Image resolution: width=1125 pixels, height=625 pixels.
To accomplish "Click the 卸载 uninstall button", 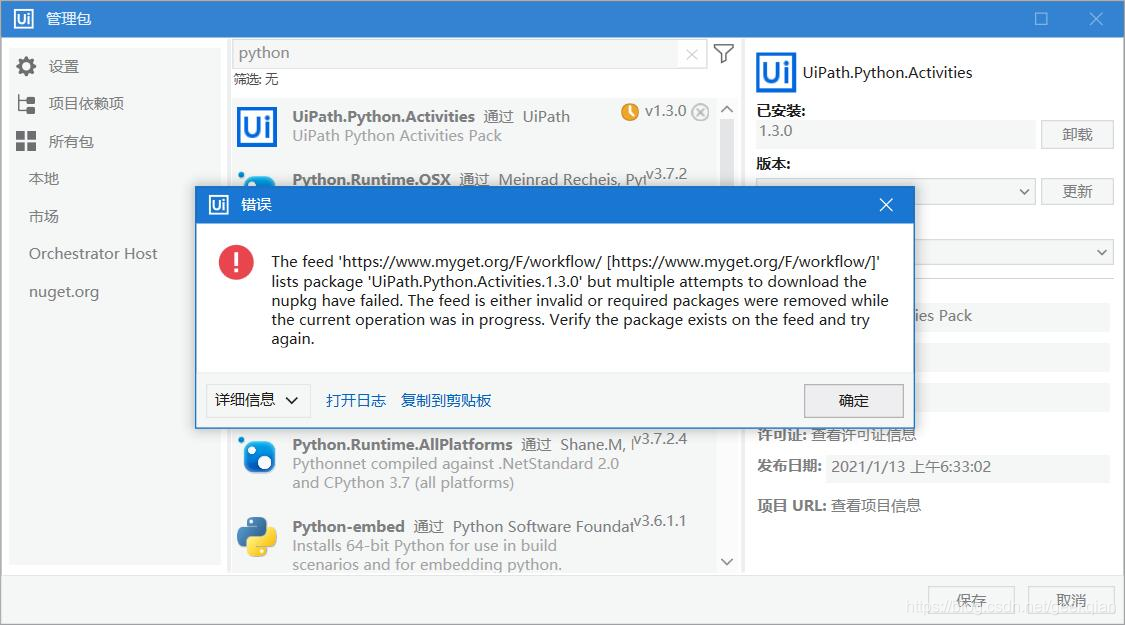I will pos(1077,134).
